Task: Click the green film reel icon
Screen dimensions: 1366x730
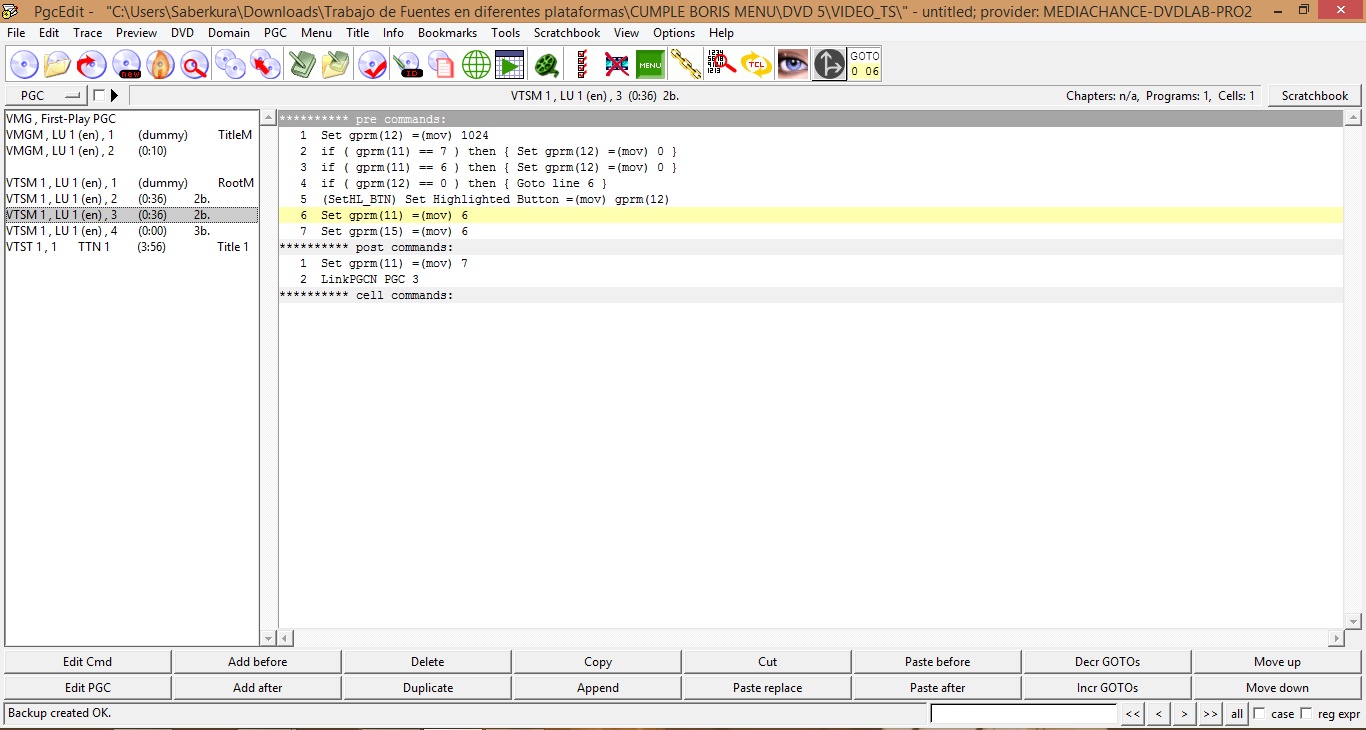Action: 546,65
